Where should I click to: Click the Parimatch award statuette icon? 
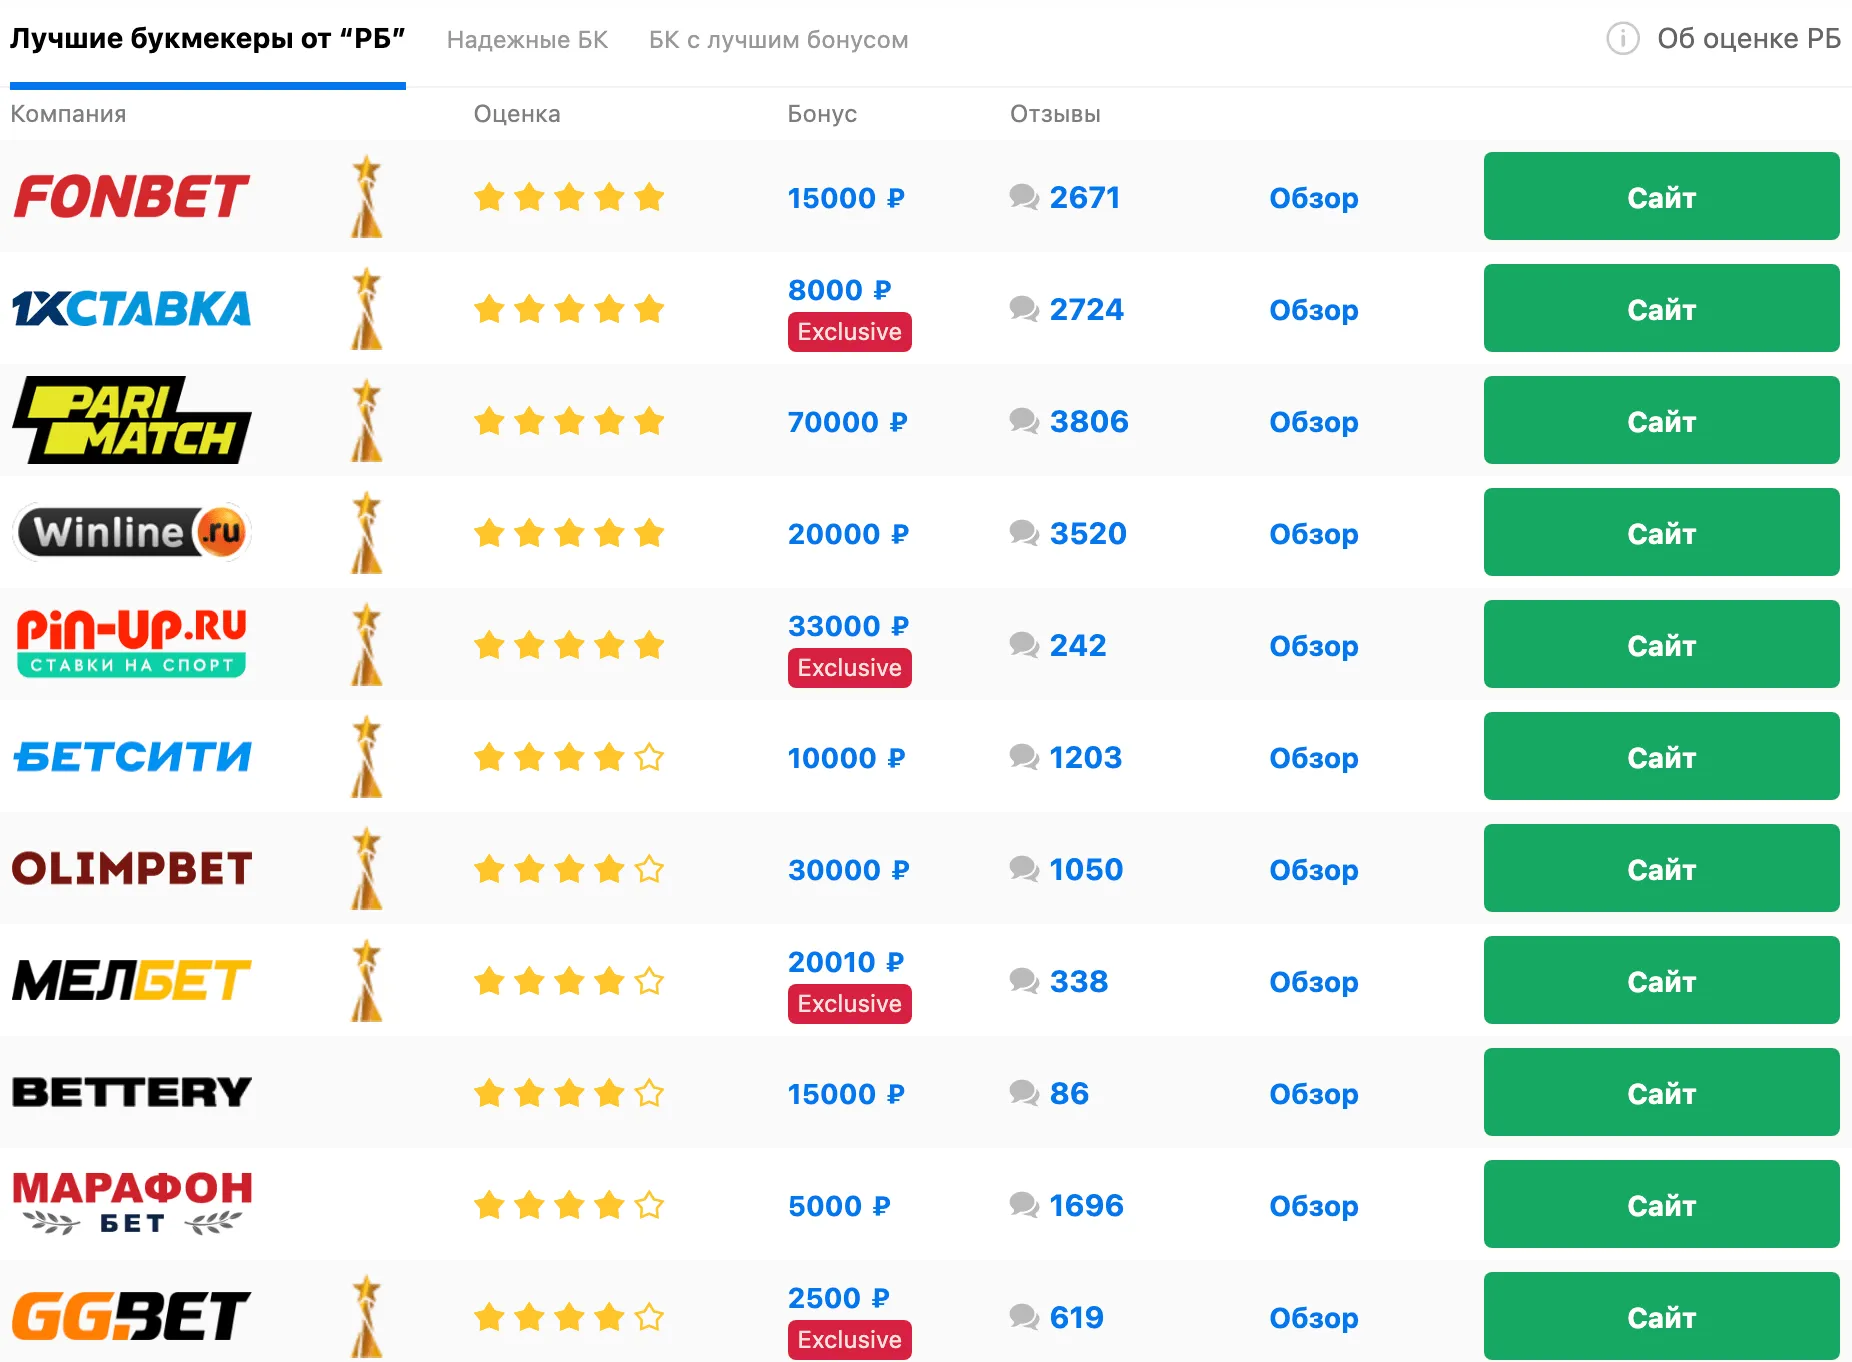tap(367, 420)
